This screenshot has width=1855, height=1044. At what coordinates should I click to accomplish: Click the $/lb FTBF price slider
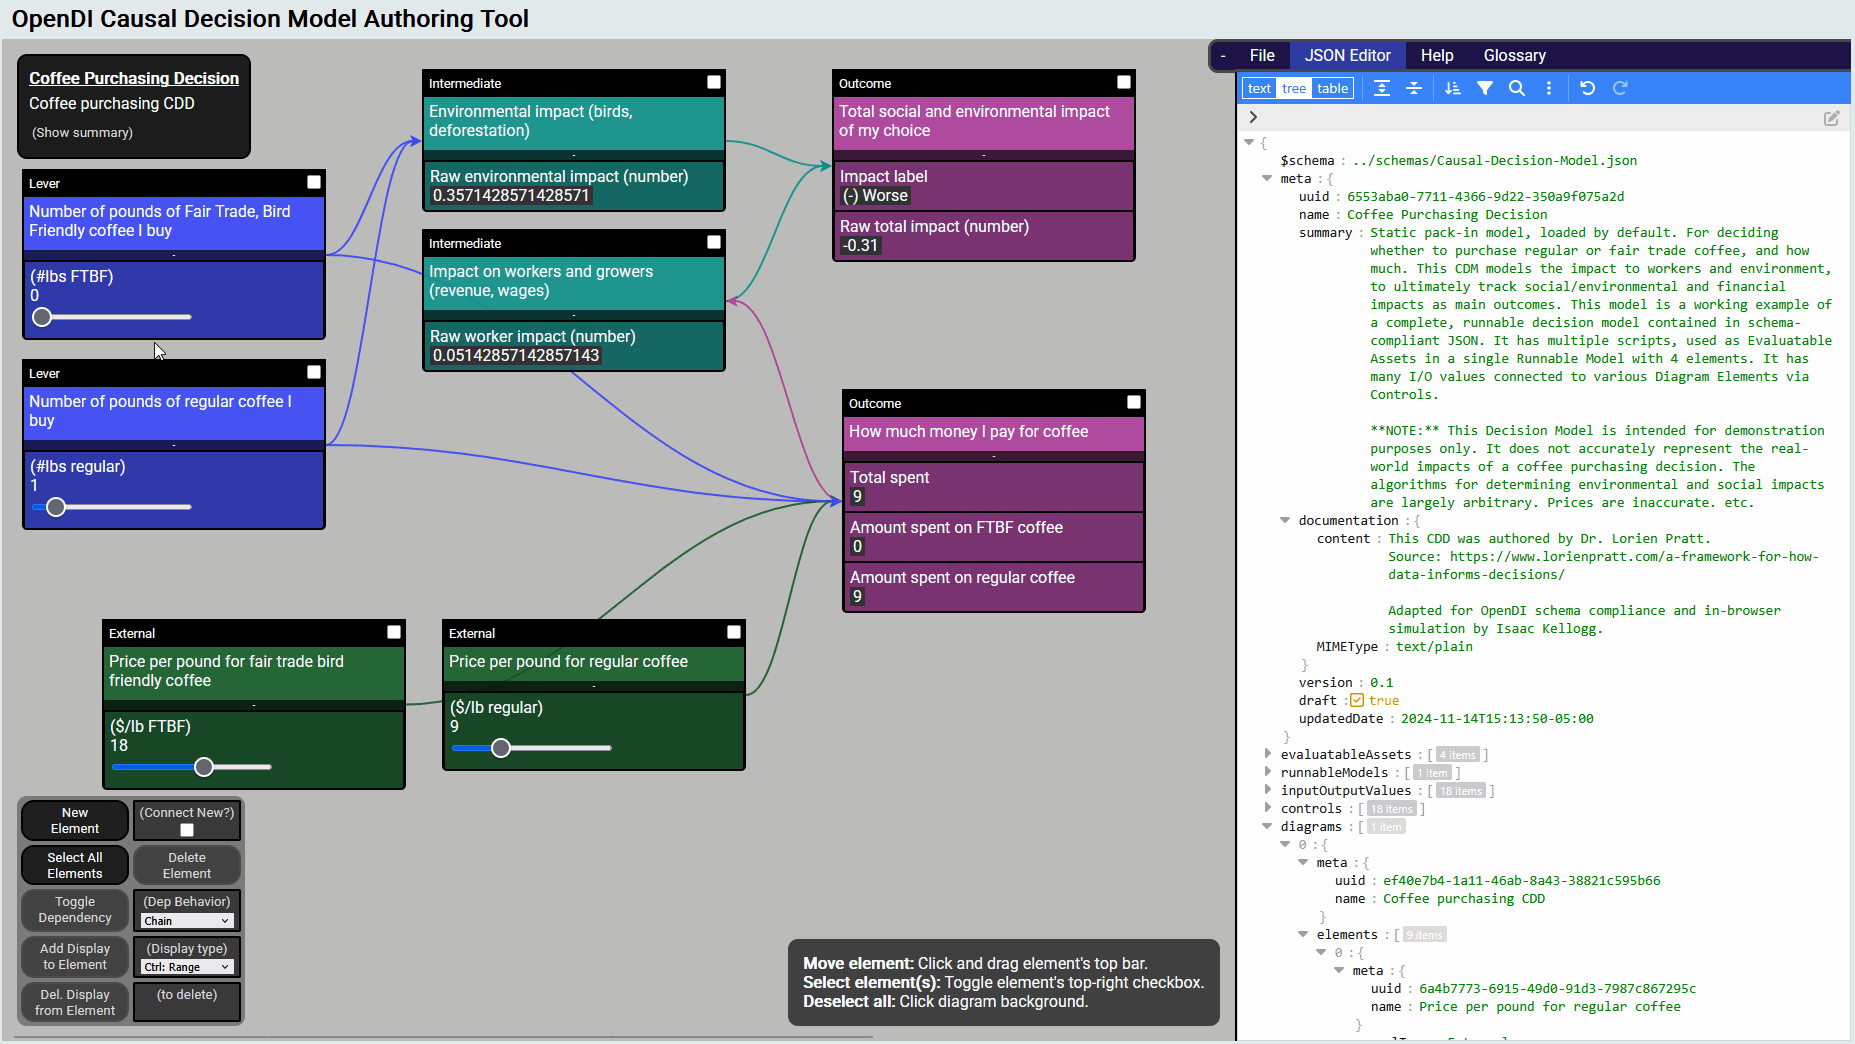point(192,767)
